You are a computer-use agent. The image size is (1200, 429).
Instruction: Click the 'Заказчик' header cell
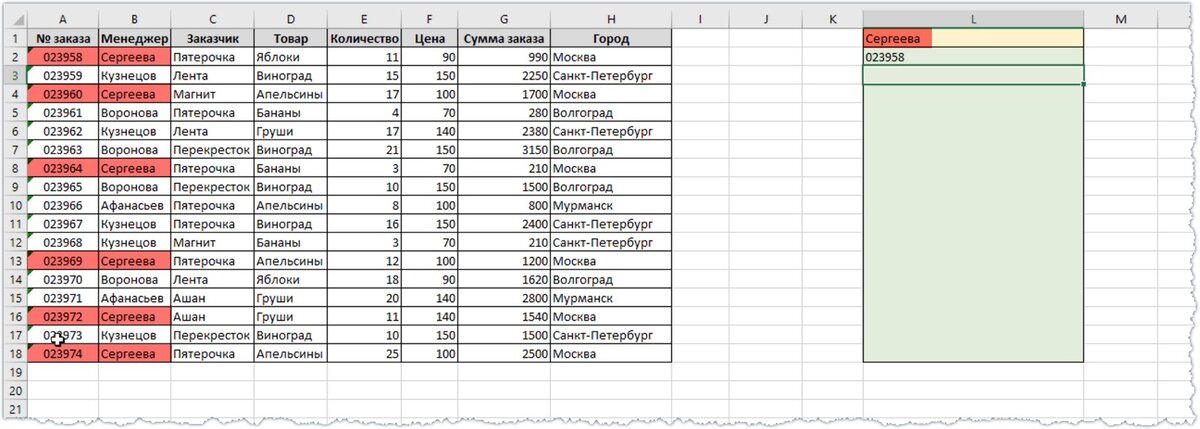211,38
